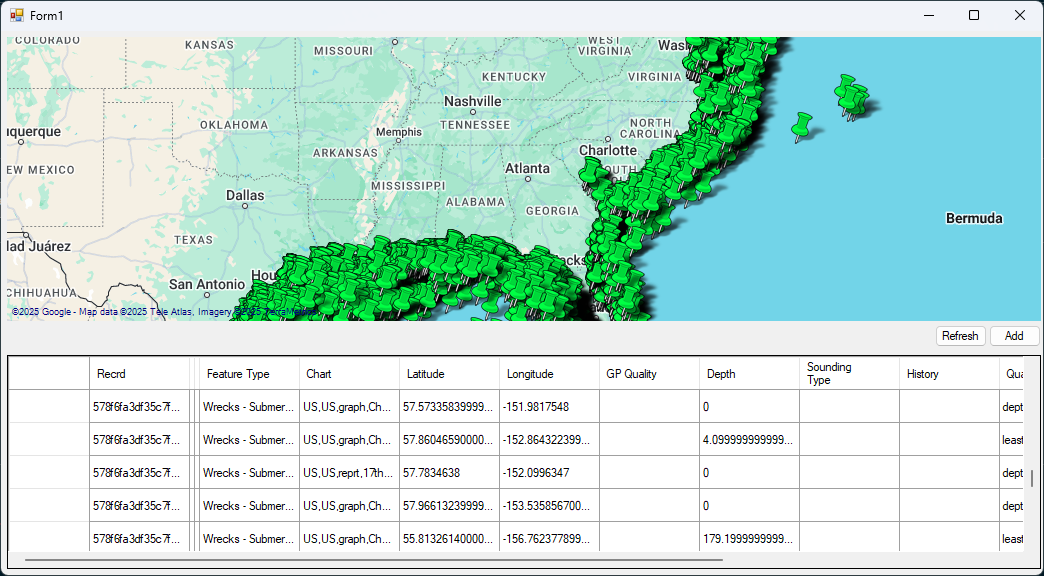Select longitude cell -151.9817548
This screenshot has height=576, width=1044.
(549, 407)
